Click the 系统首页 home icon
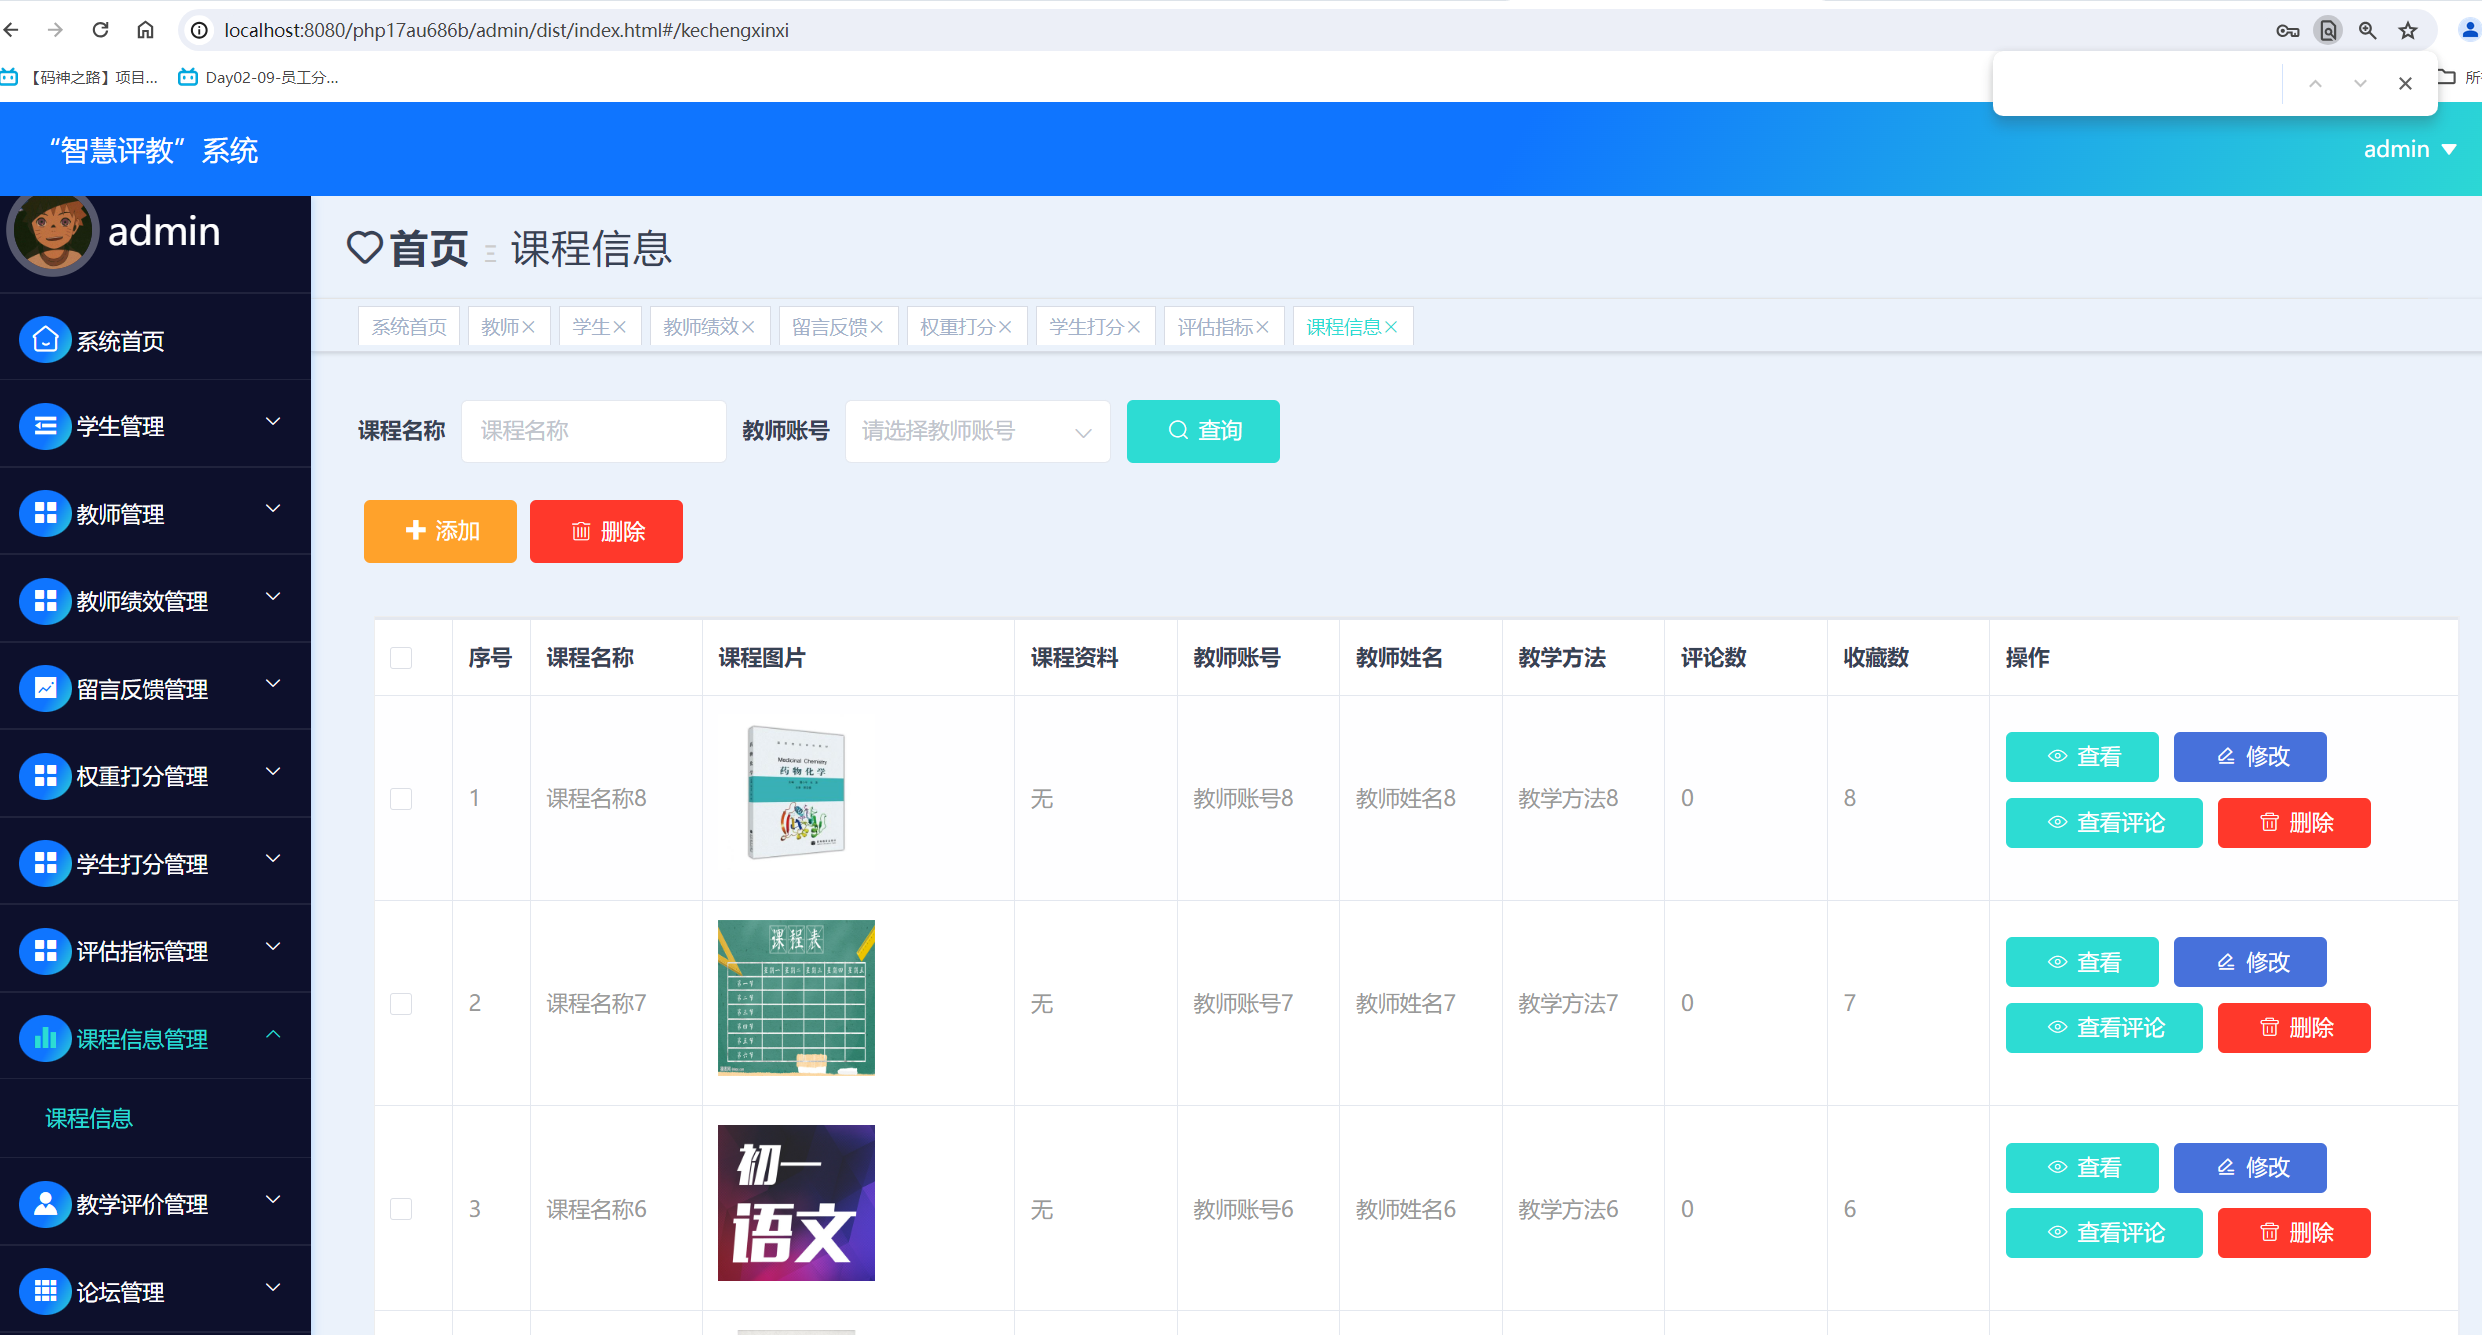This screenshot has height=1335, width=2482. click(x=45, y=340)
